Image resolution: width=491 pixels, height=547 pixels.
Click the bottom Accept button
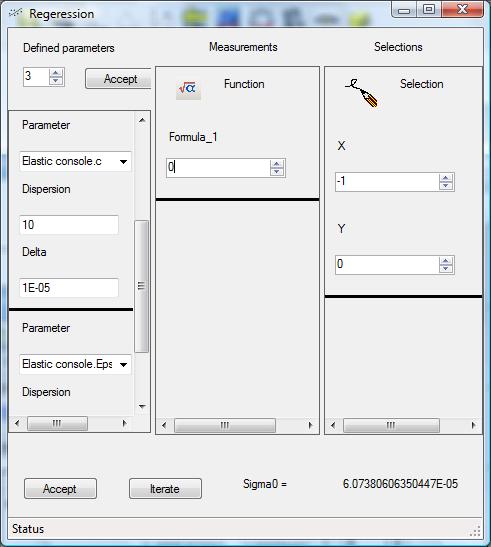60,488
